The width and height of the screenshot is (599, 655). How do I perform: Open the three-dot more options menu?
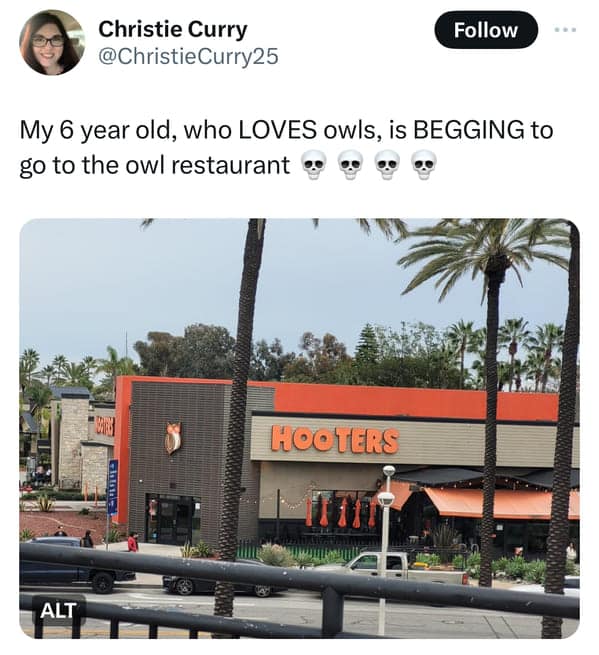[x=566, y=30]
